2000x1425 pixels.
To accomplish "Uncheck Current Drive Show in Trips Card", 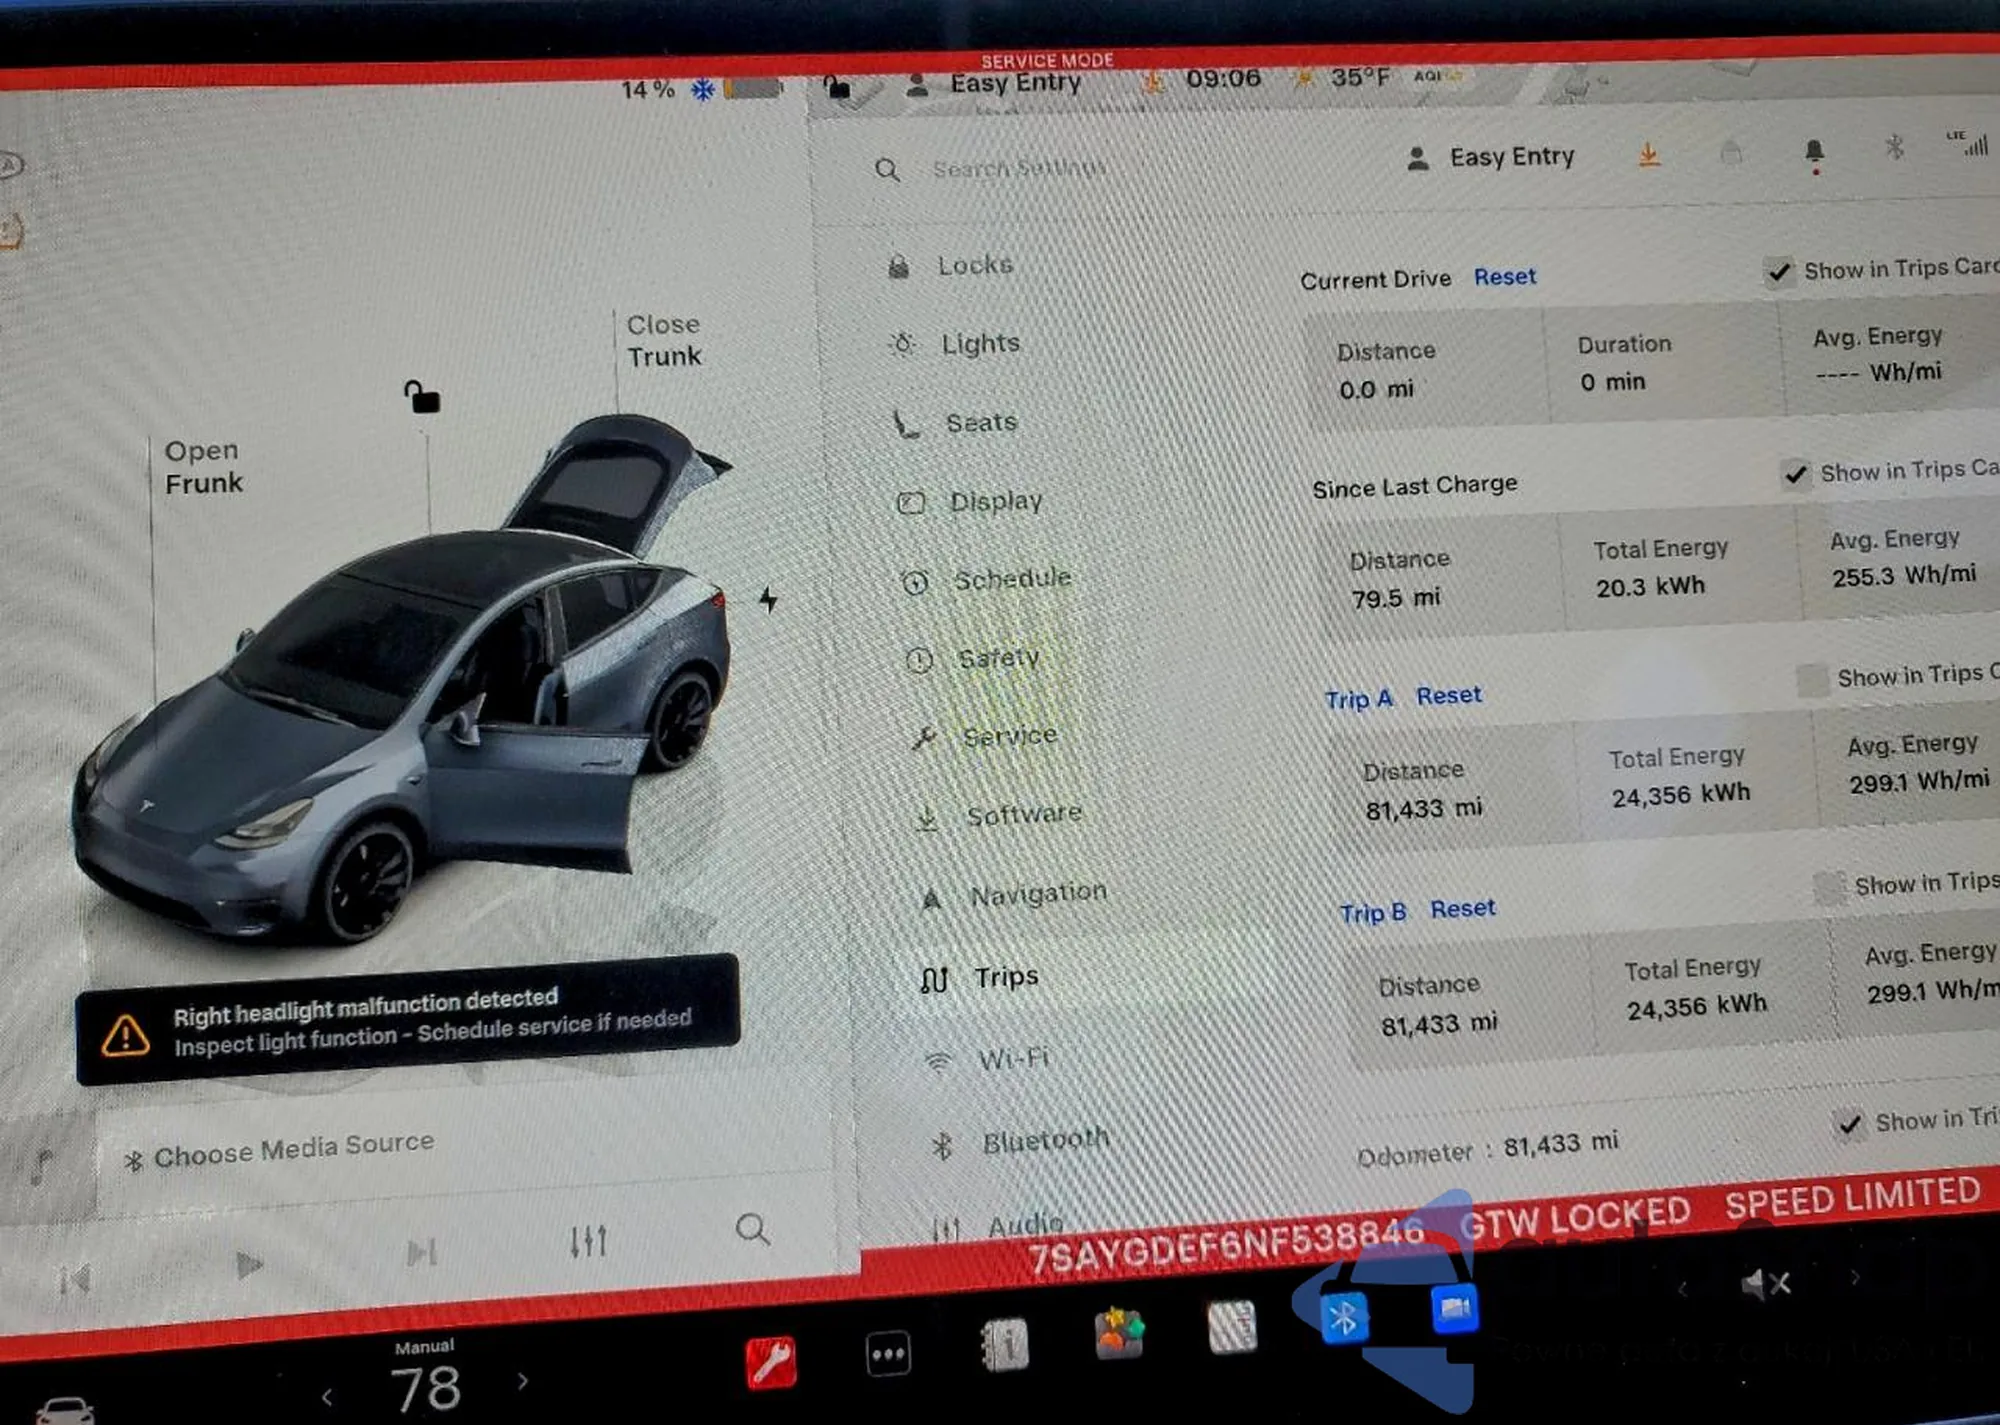I will (x=1779, y=272).
